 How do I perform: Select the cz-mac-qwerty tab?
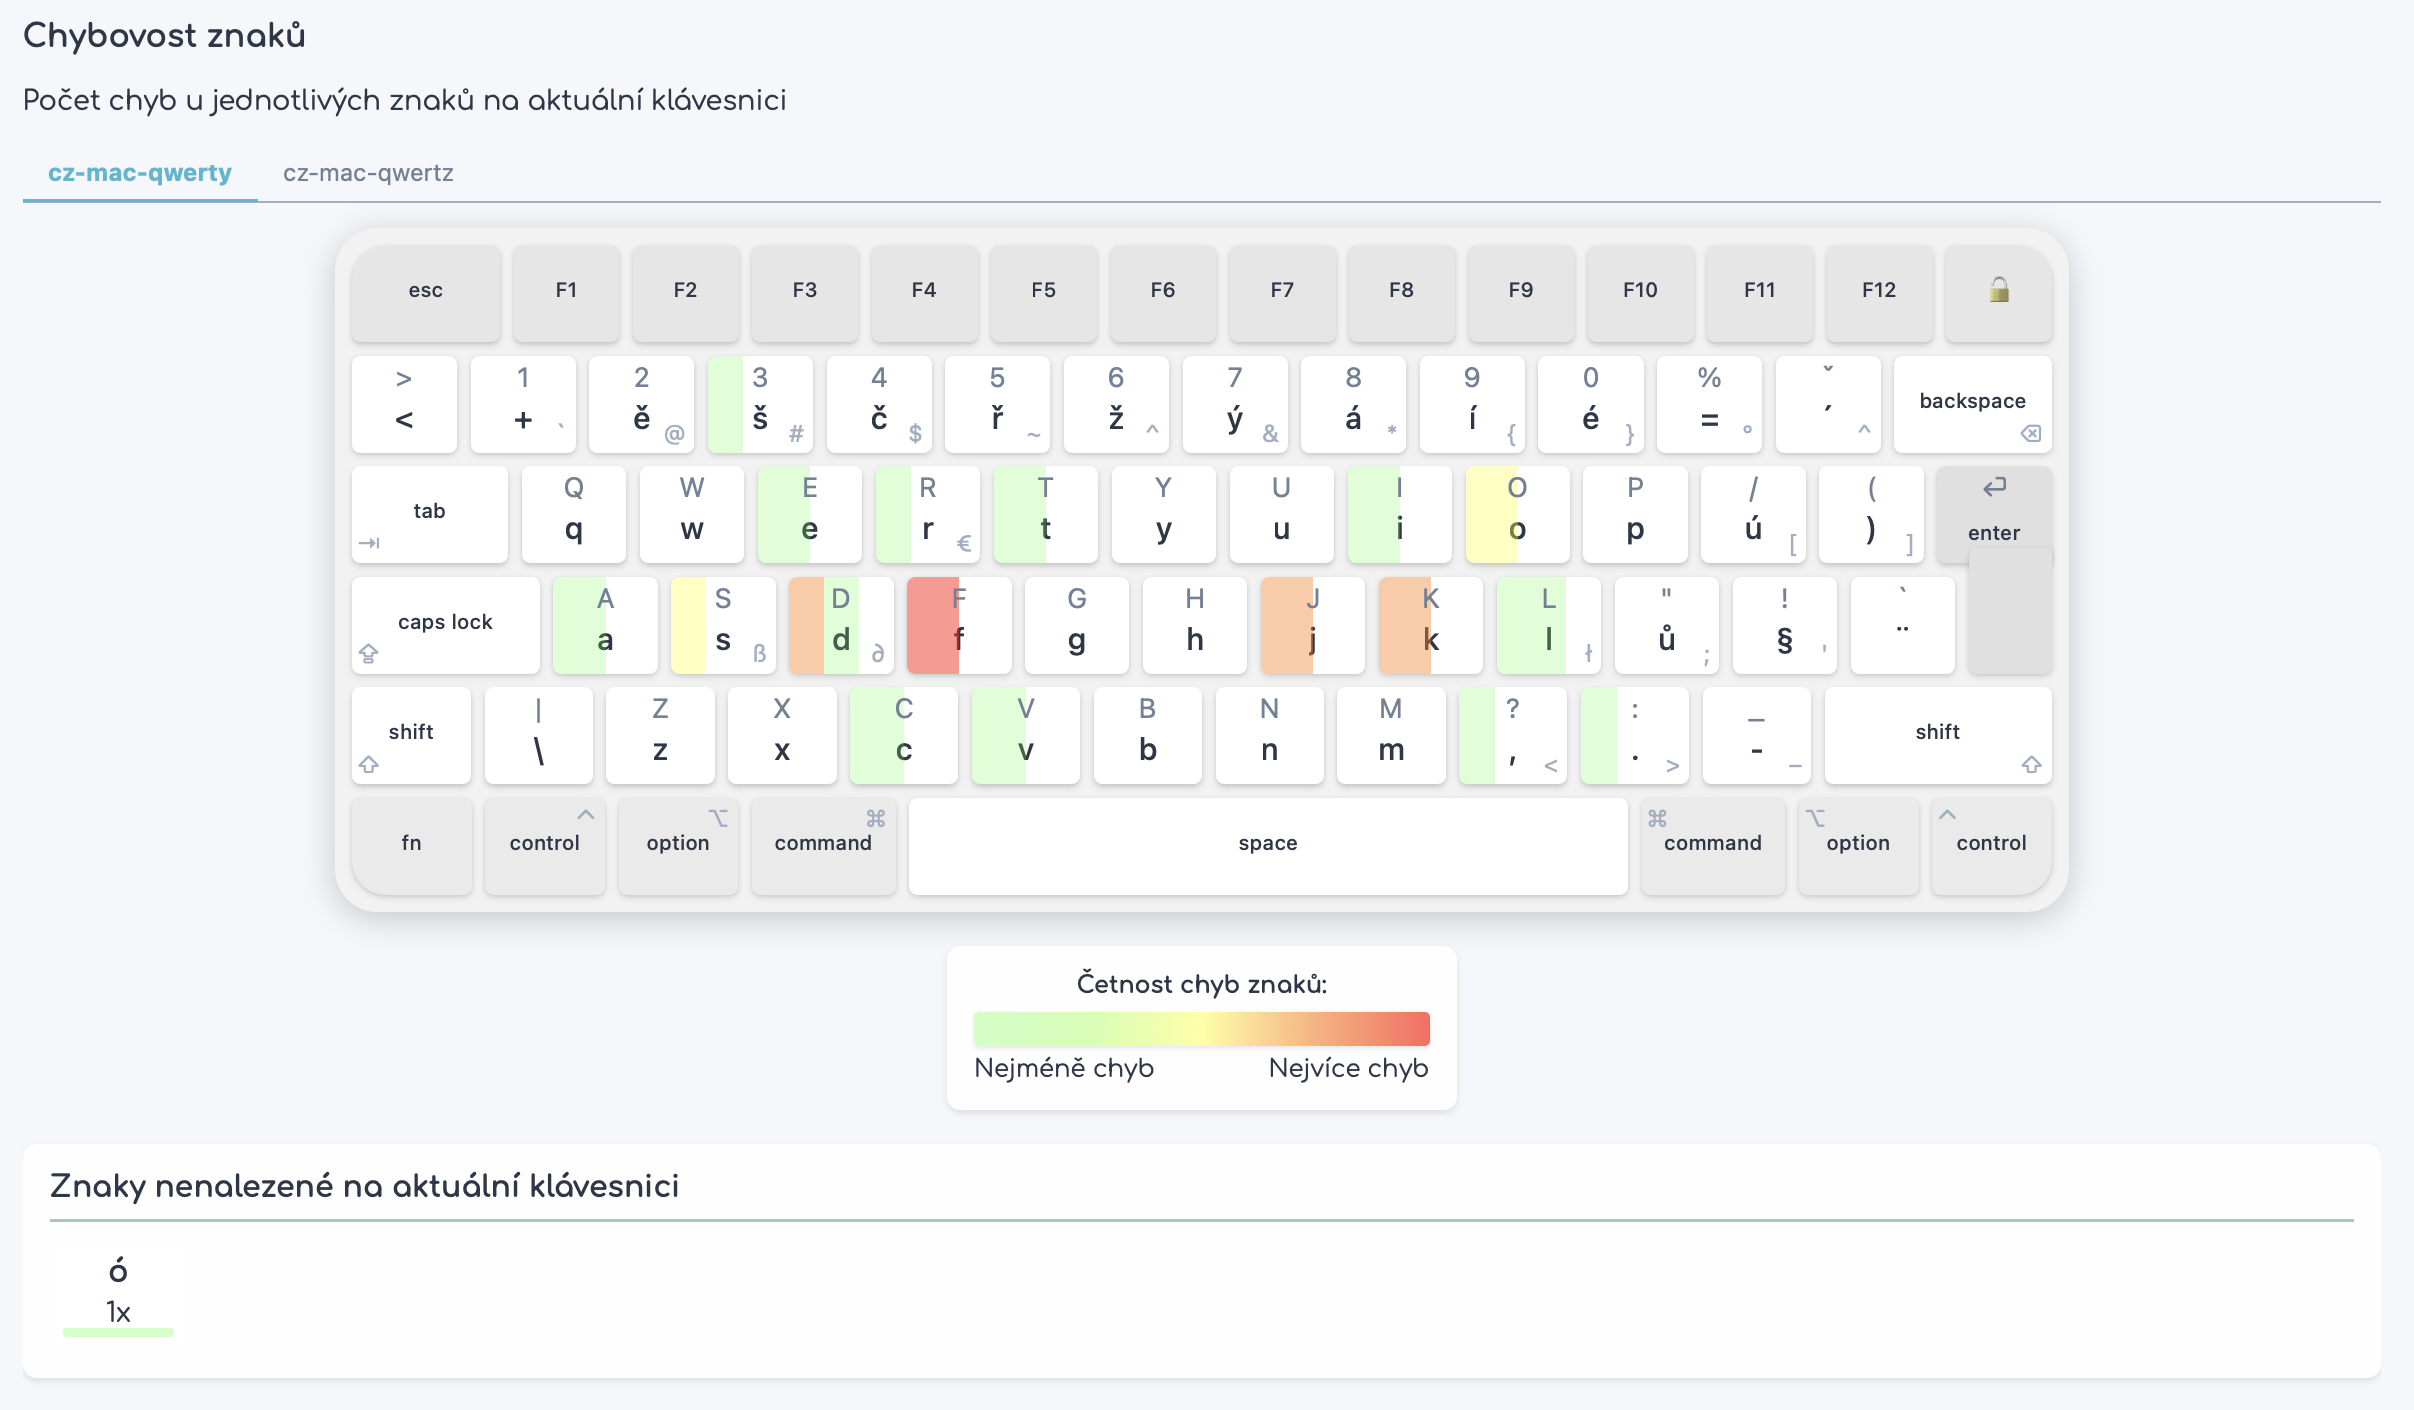[x=140, y=173]
